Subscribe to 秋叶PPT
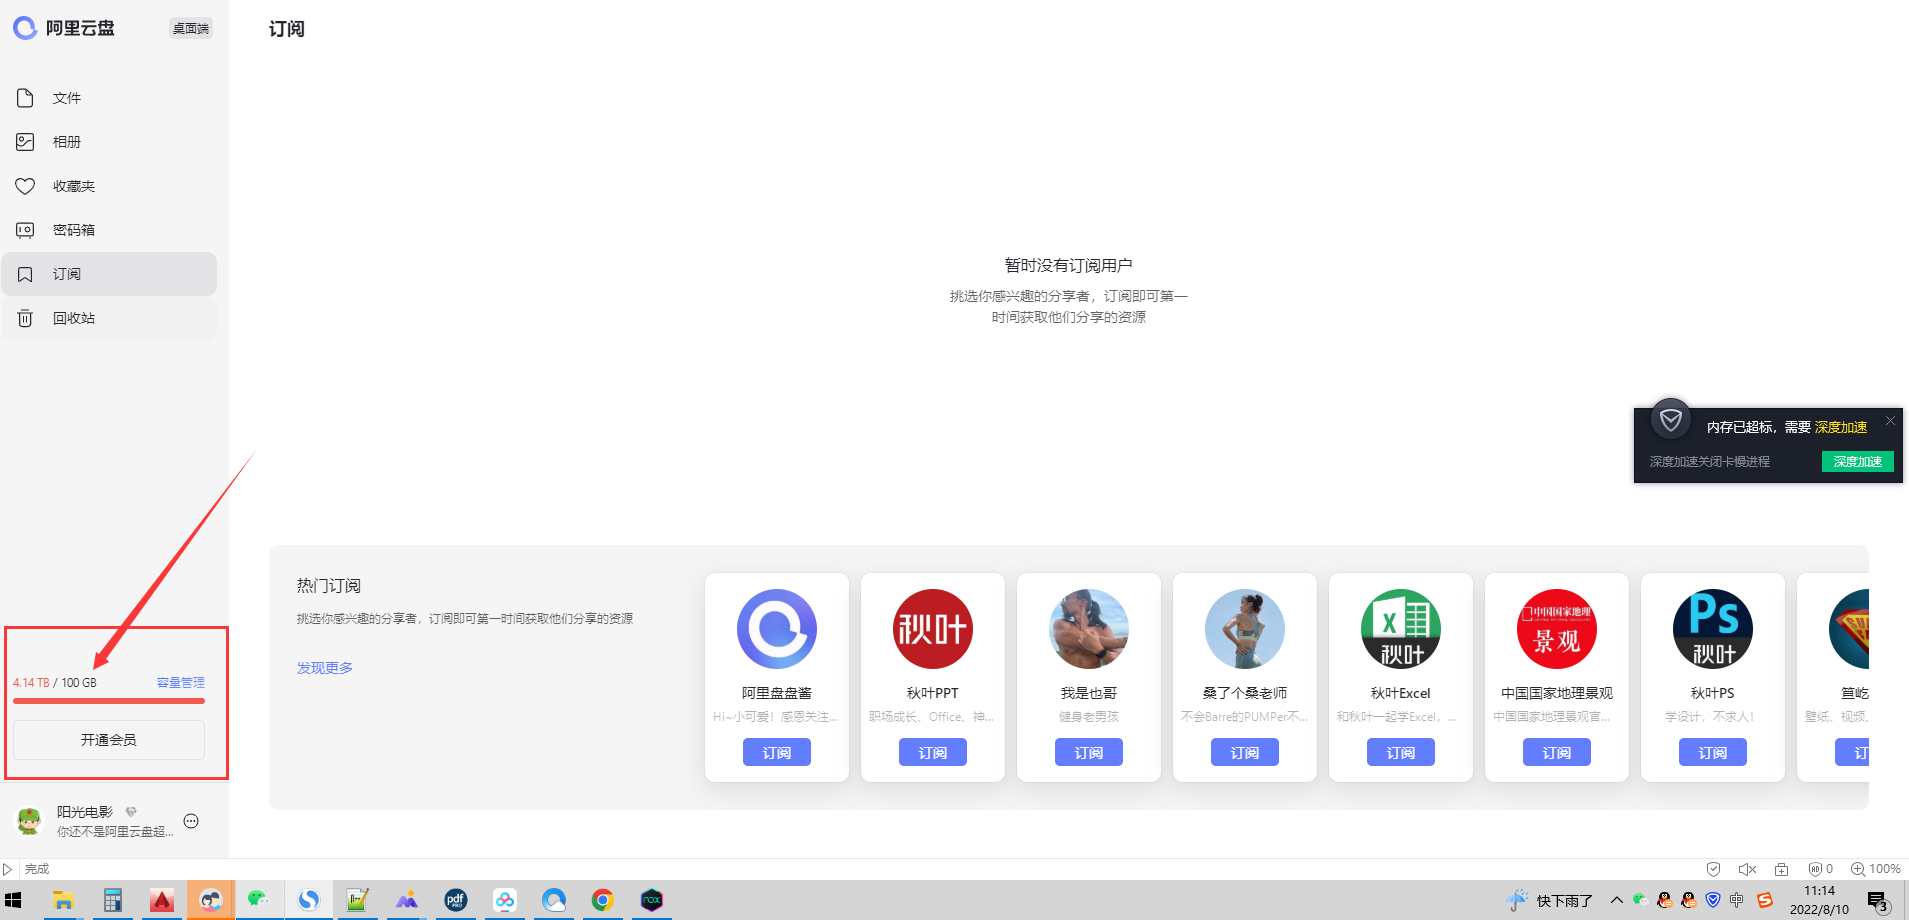The width and height of the screenshot is (1909, 920). click(932, 752)
